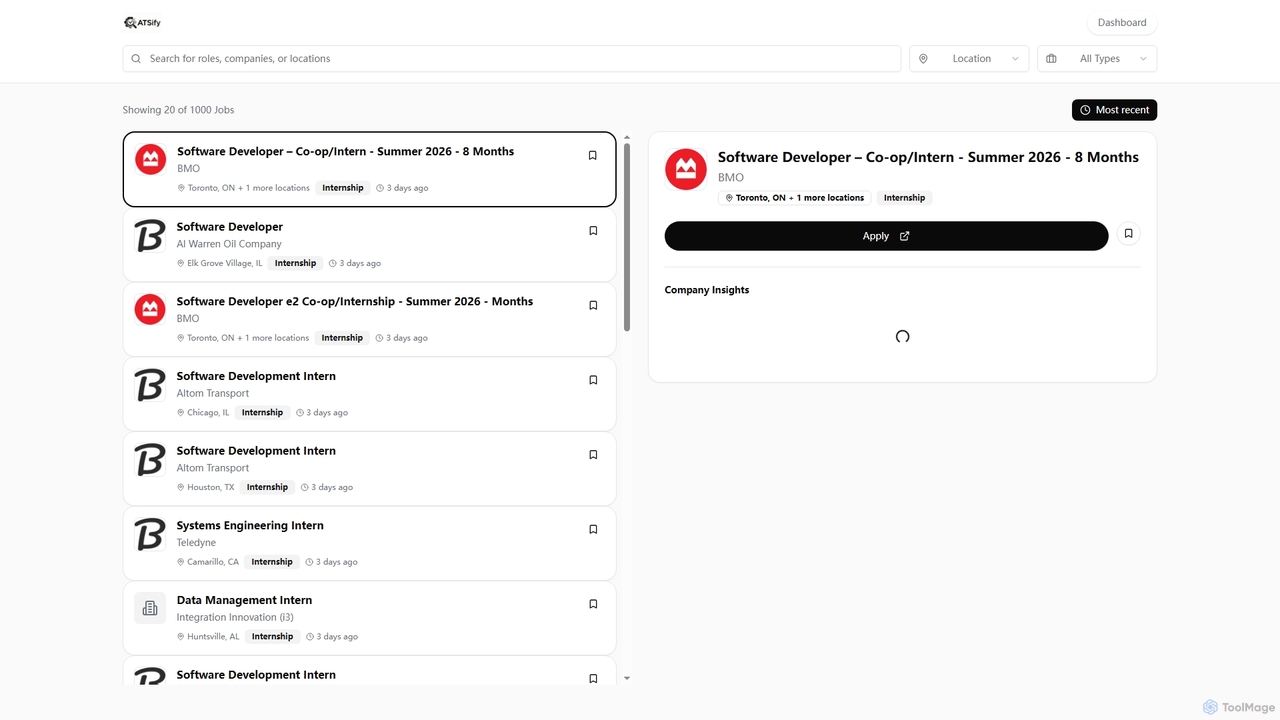Bookmark the Al Warren Oil Company job
The image size is (1280, 720).
(x=593, y=230)
